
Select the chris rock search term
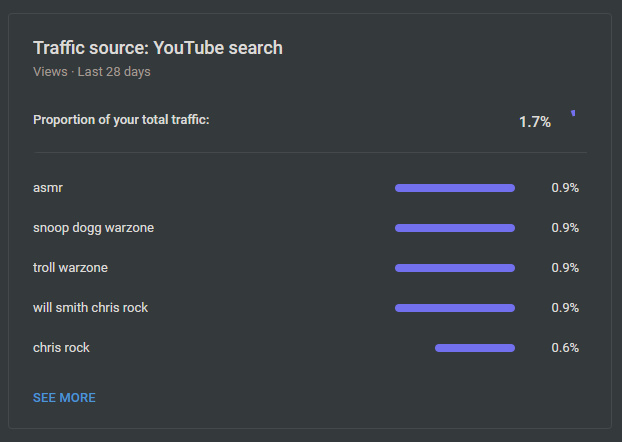point(61,348)
